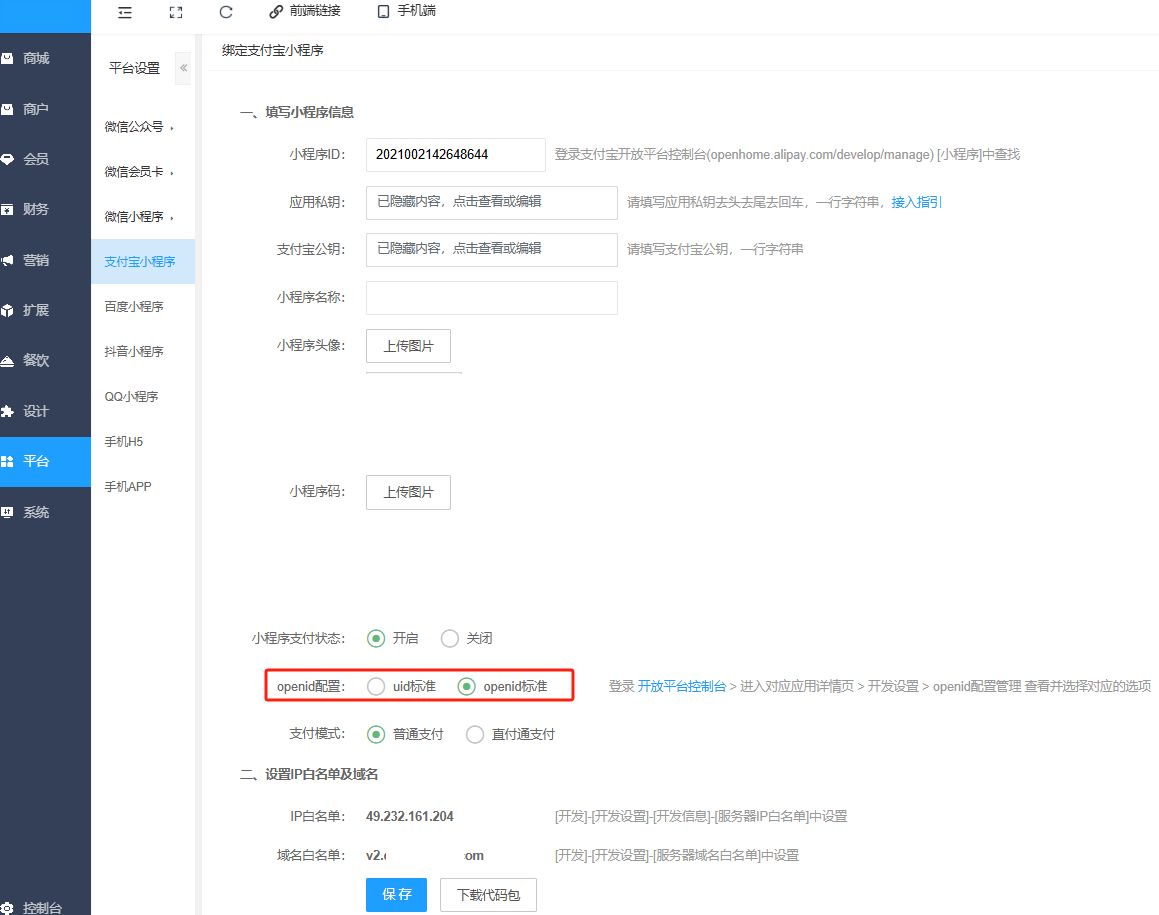The width and height of the screenshot is (1159, 915).
Task: Click the refresh icon in top toolbar
Action: 226,12
